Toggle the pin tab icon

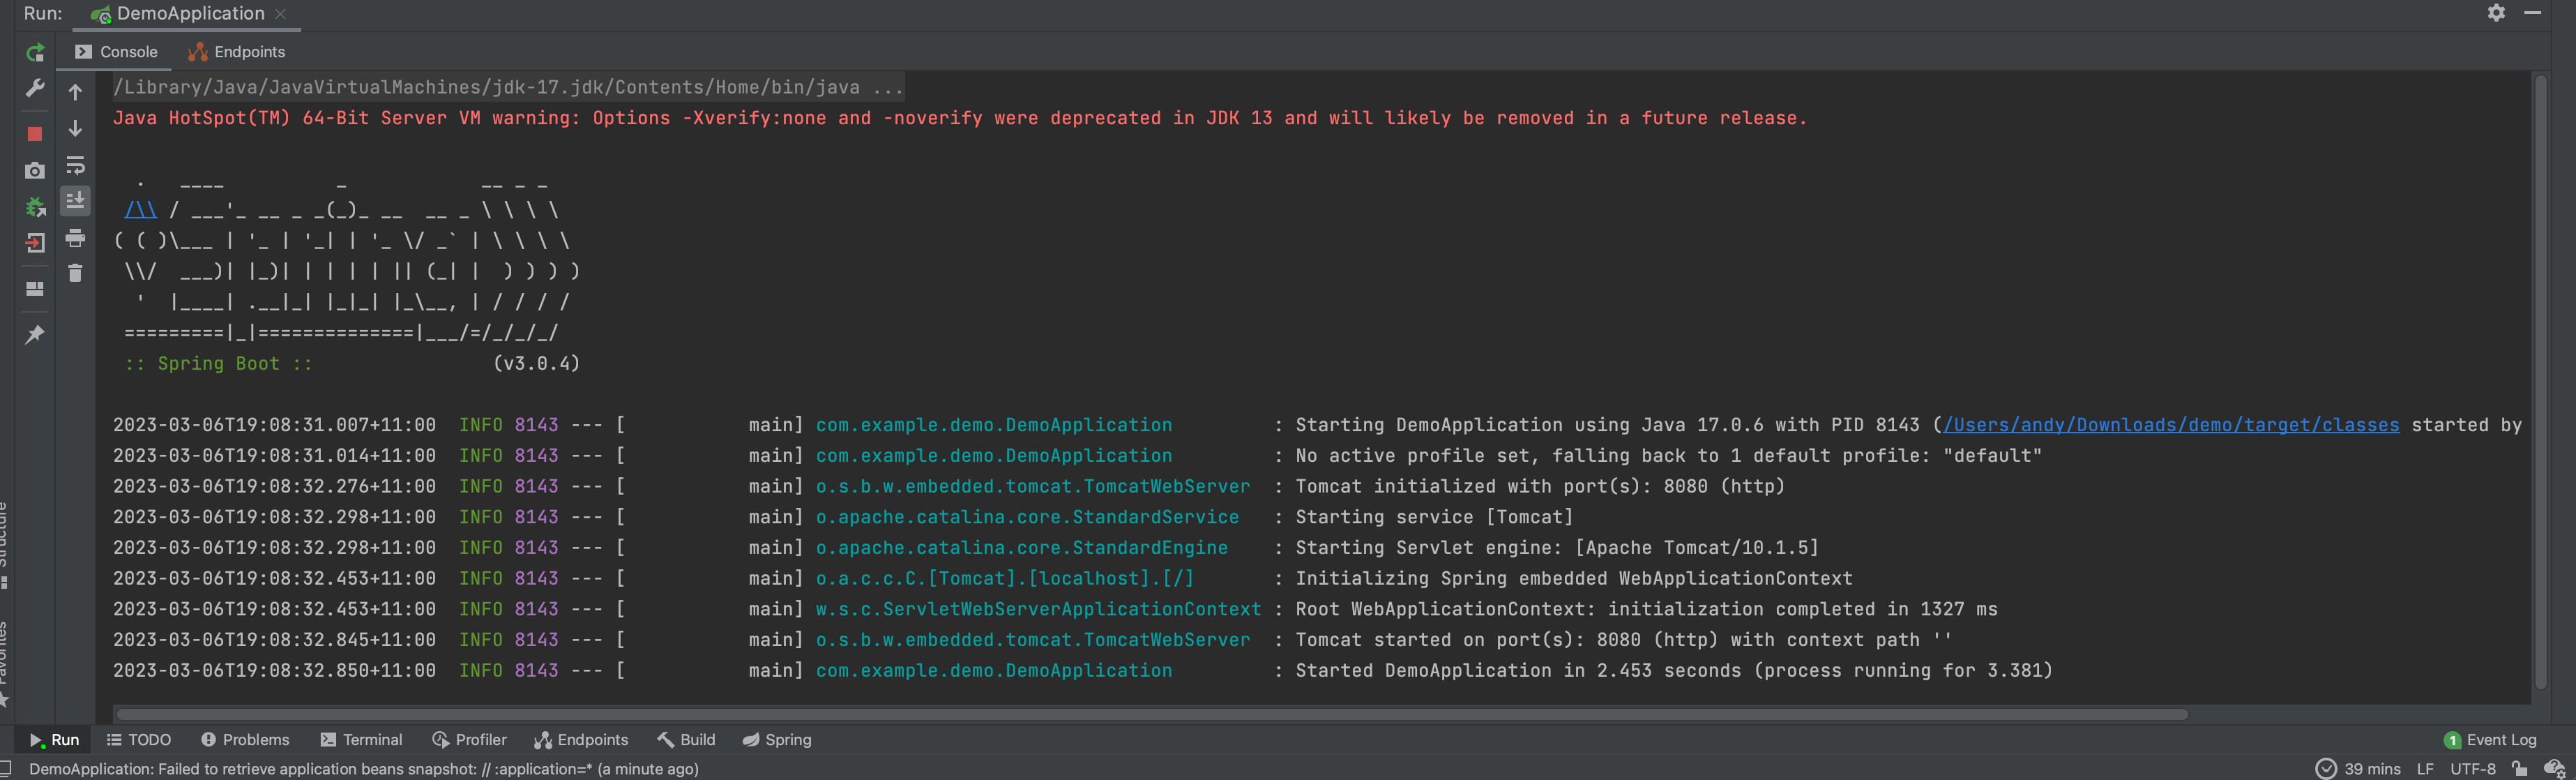click(35, 335)
